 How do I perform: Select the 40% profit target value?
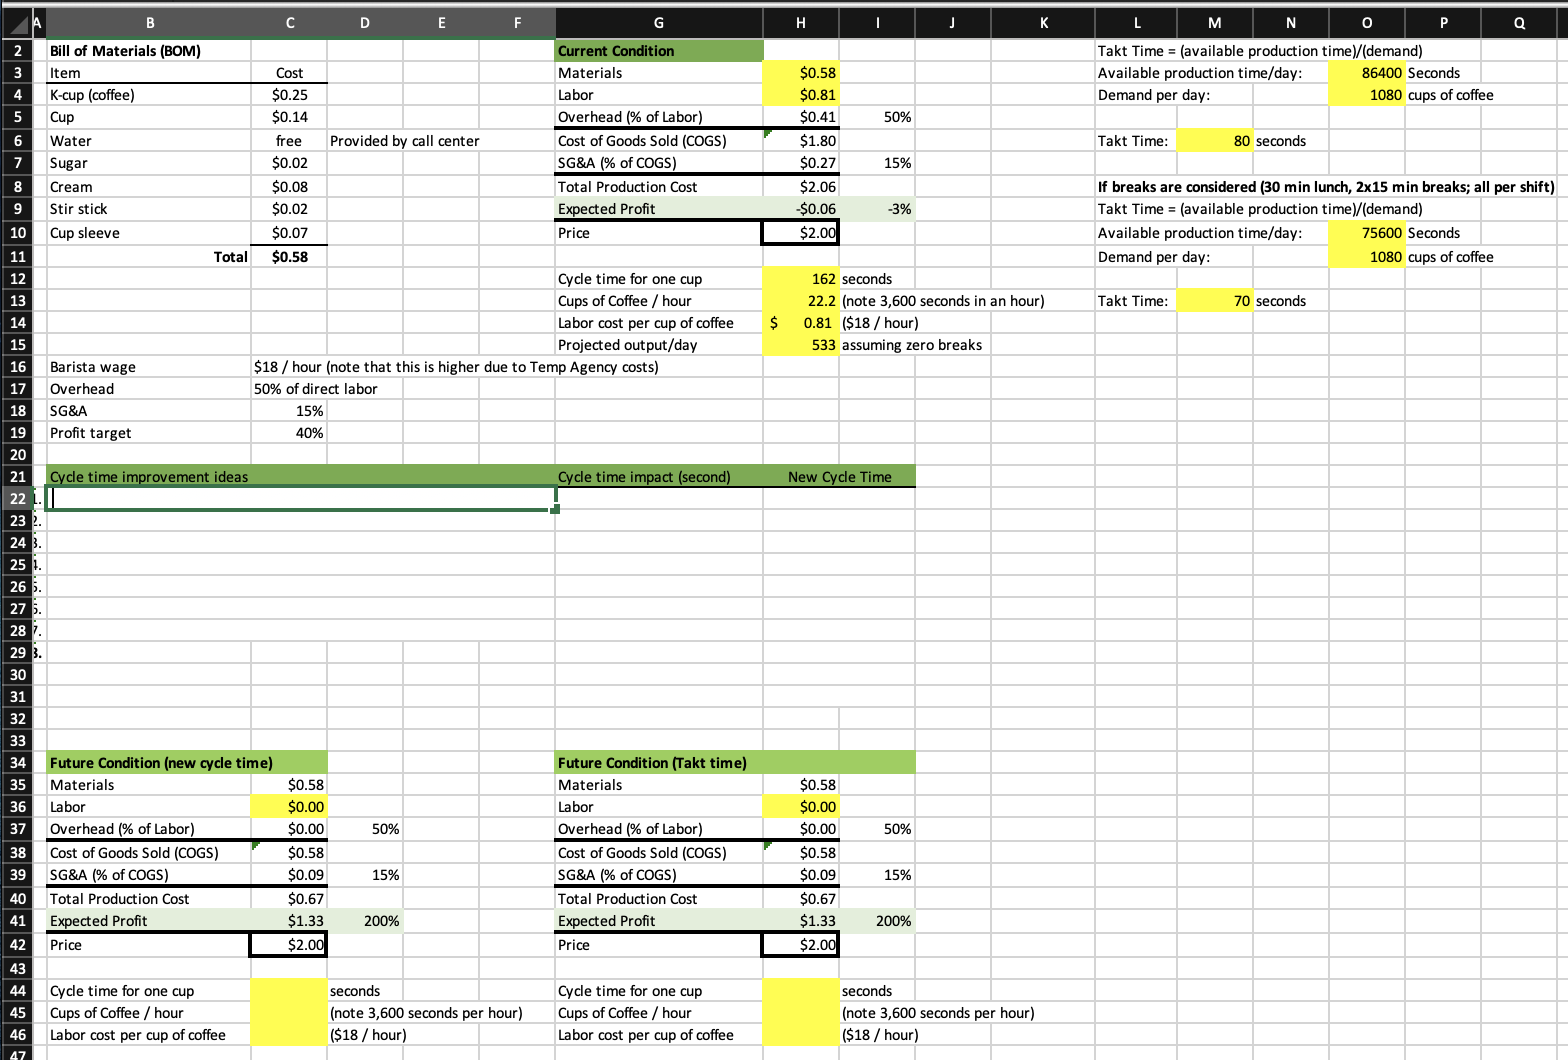[x=289, y=433]
